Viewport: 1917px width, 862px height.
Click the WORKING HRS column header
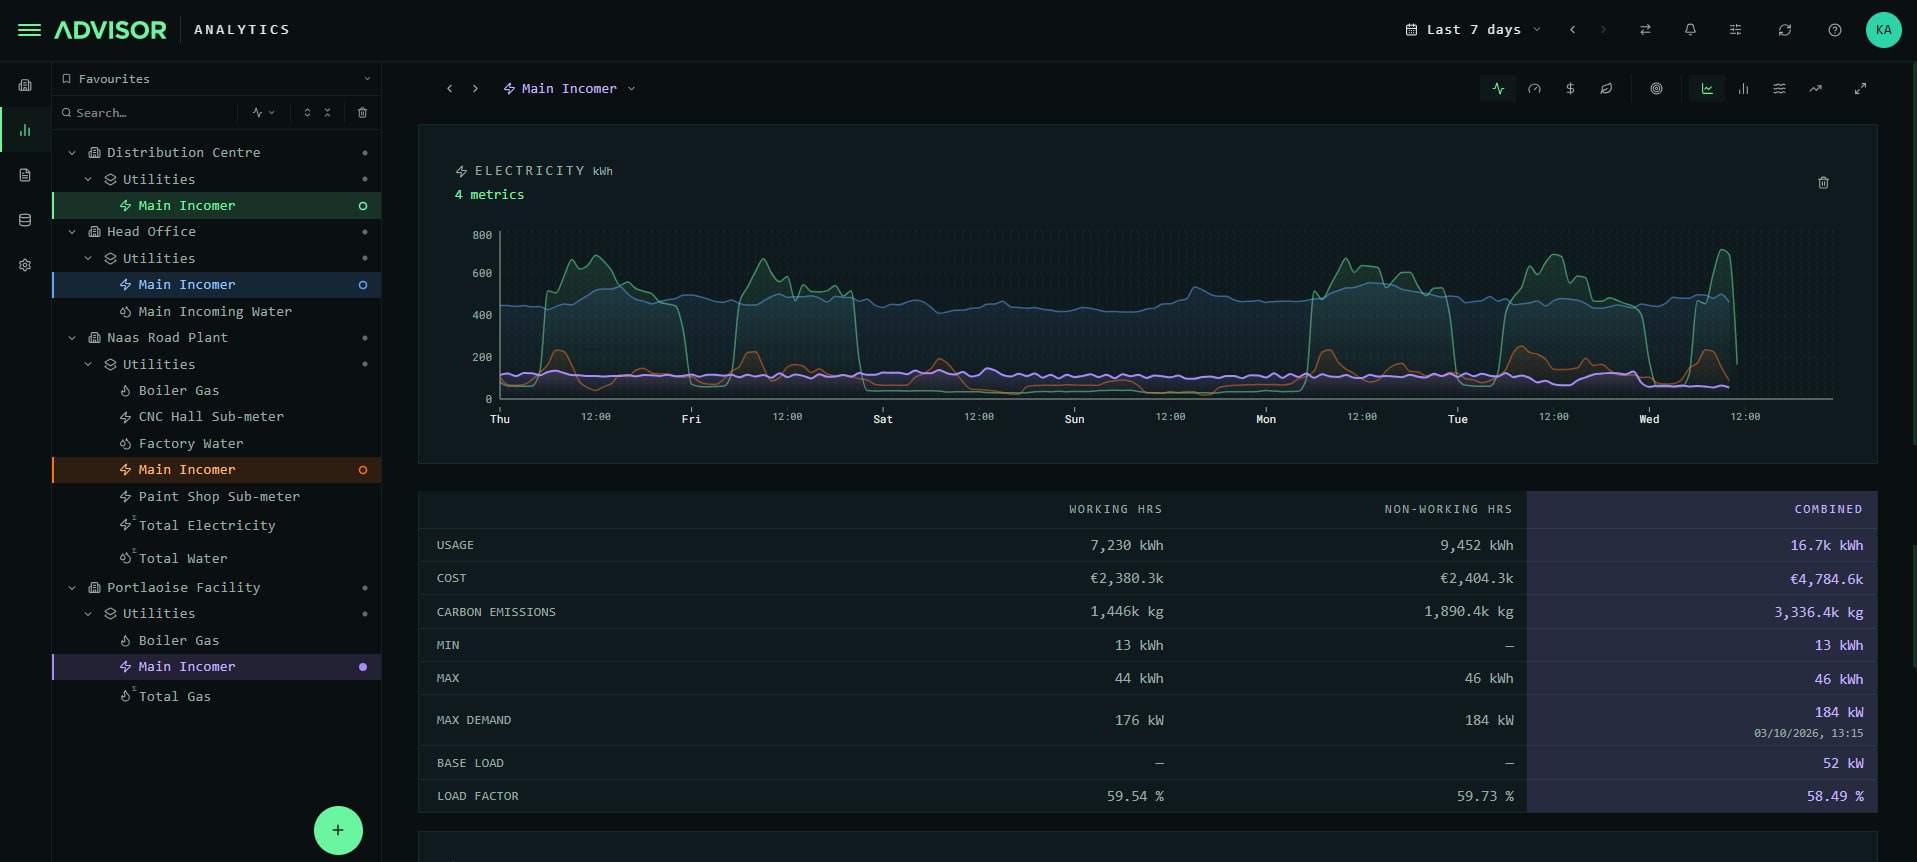point(1115,509)
